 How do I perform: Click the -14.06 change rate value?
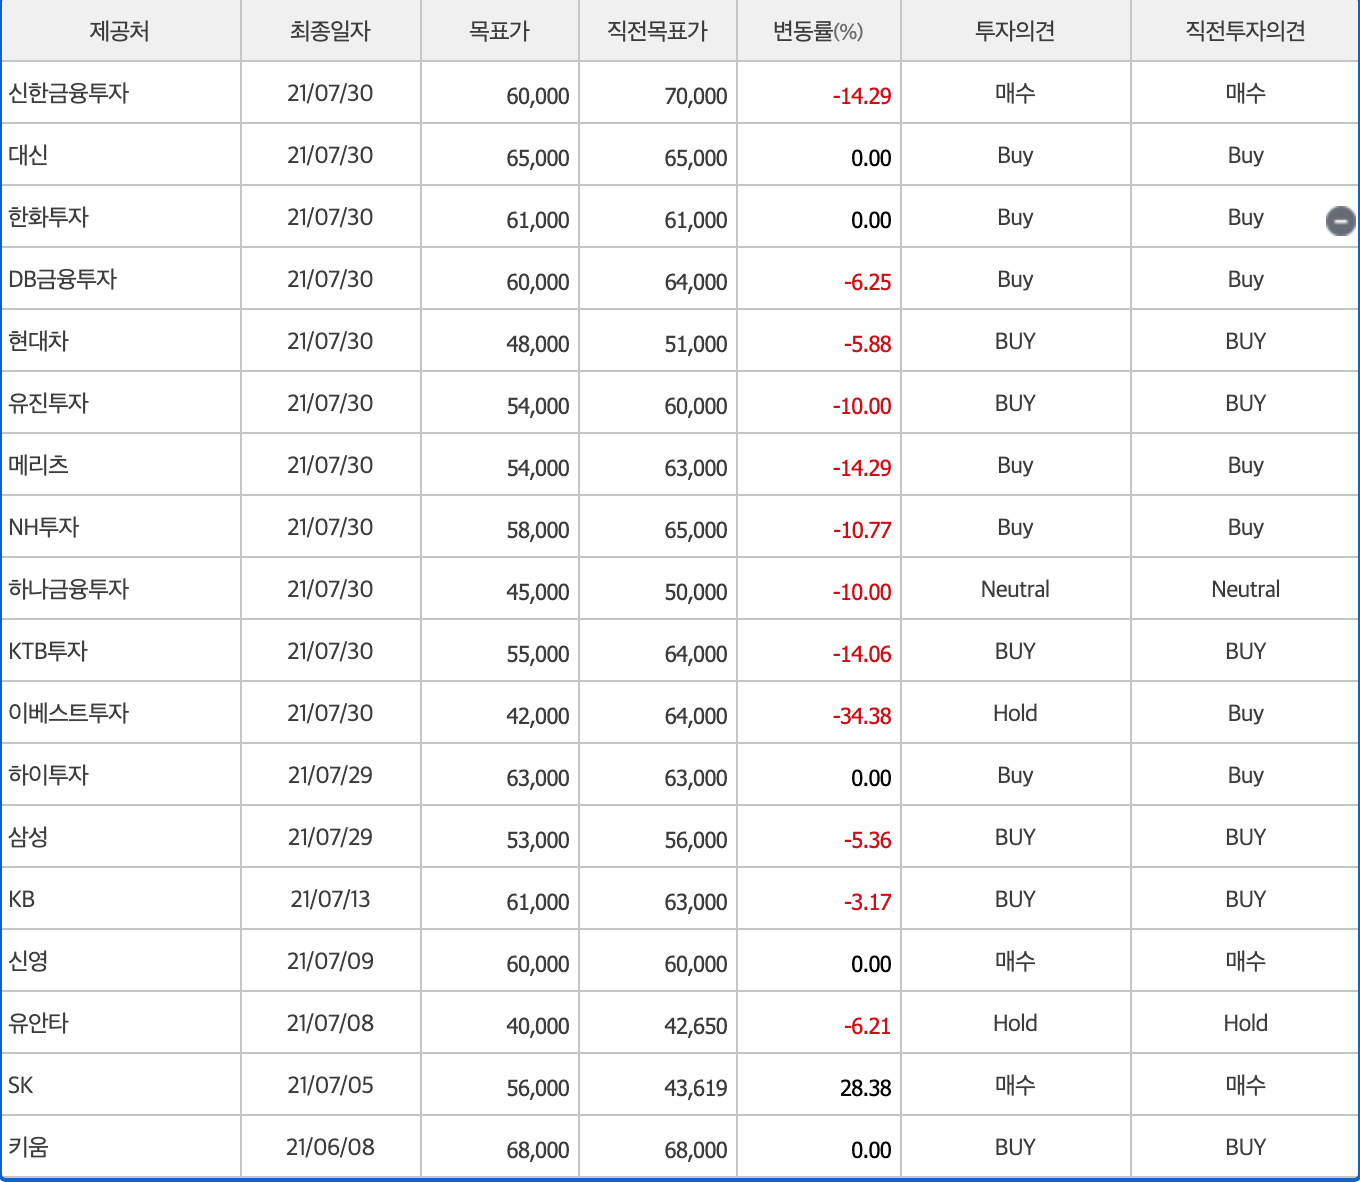coord(862,654)
